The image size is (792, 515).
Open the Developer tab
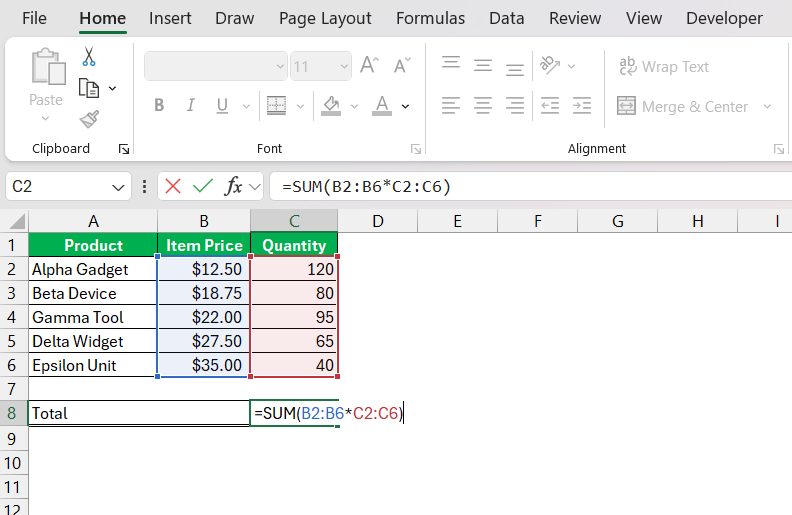(724, 19)
